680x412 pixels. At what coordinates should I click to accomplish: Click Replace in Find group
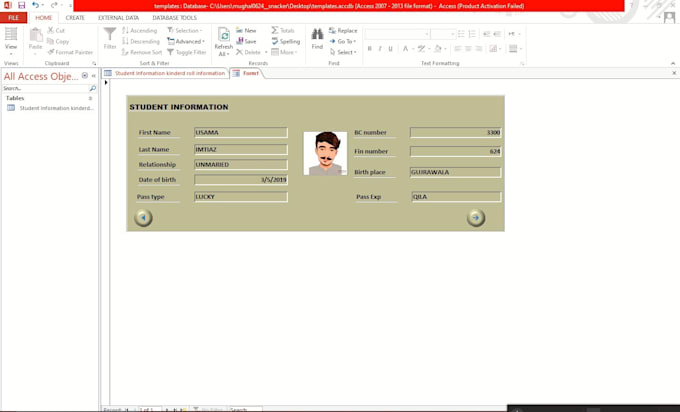[343, 30]
